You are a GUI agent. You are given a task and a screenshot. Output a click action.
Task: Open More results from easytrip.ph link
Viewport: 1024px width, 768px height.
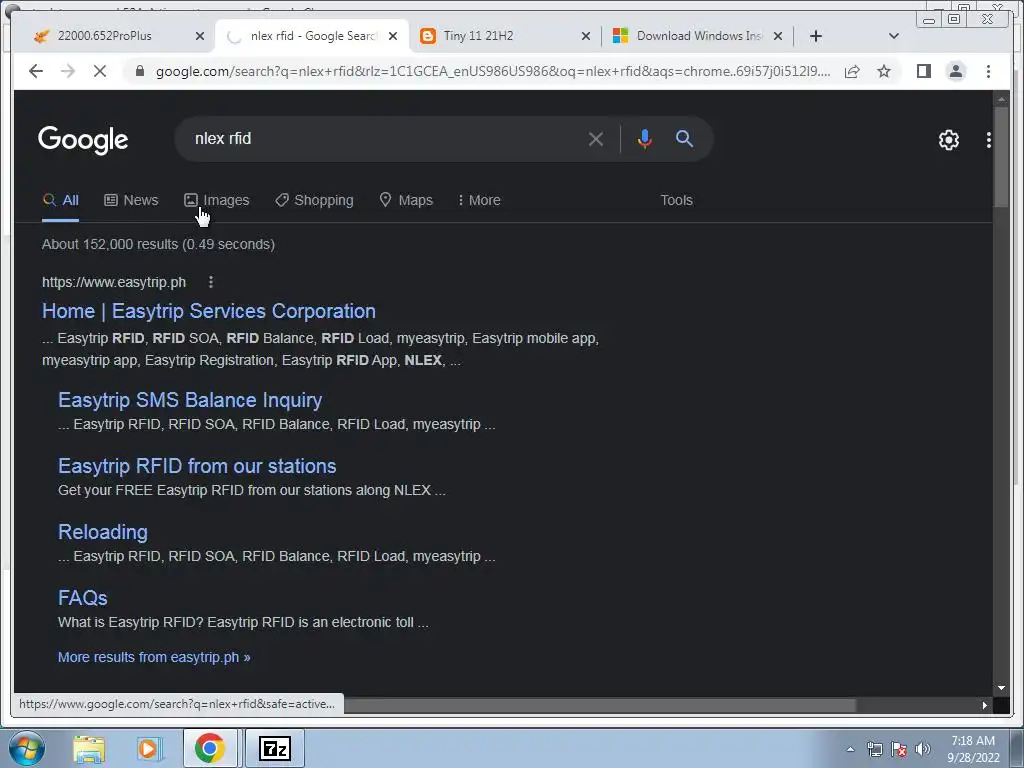(154, 657)
